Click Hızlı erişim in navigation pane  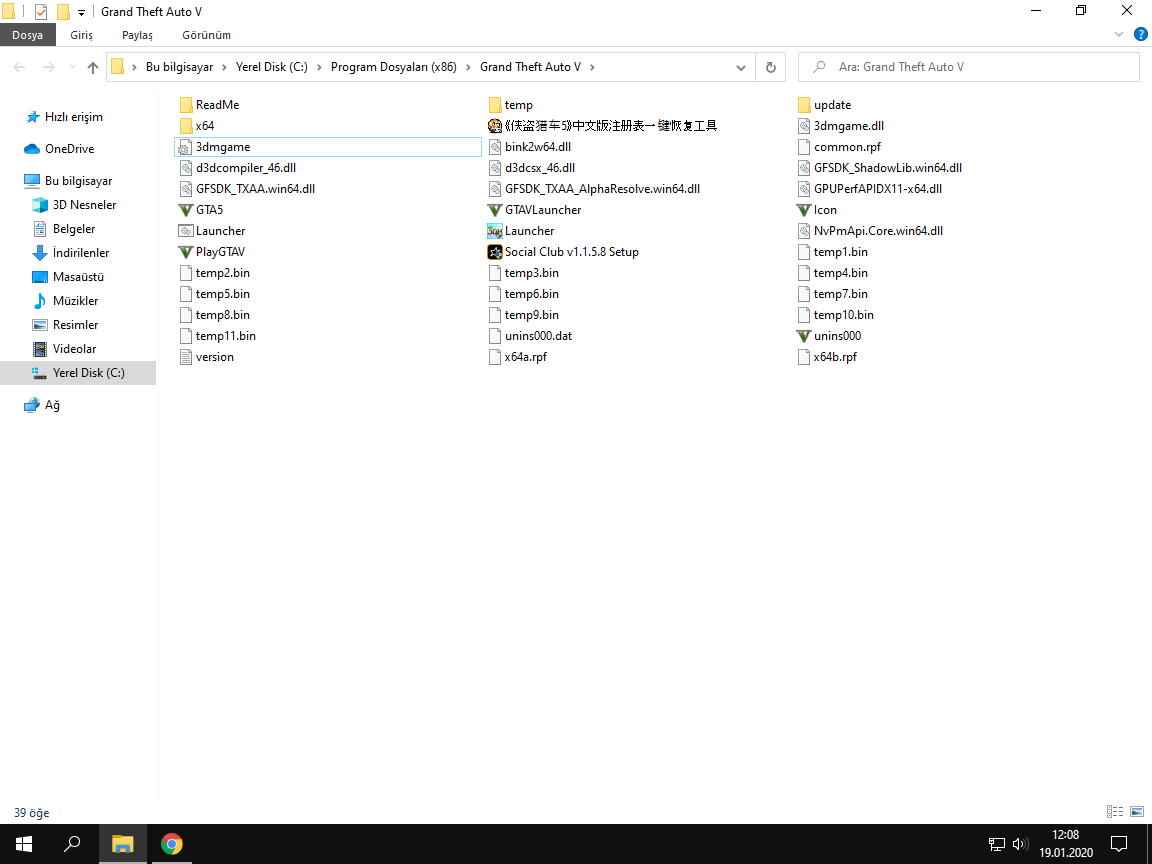point(63,117)
